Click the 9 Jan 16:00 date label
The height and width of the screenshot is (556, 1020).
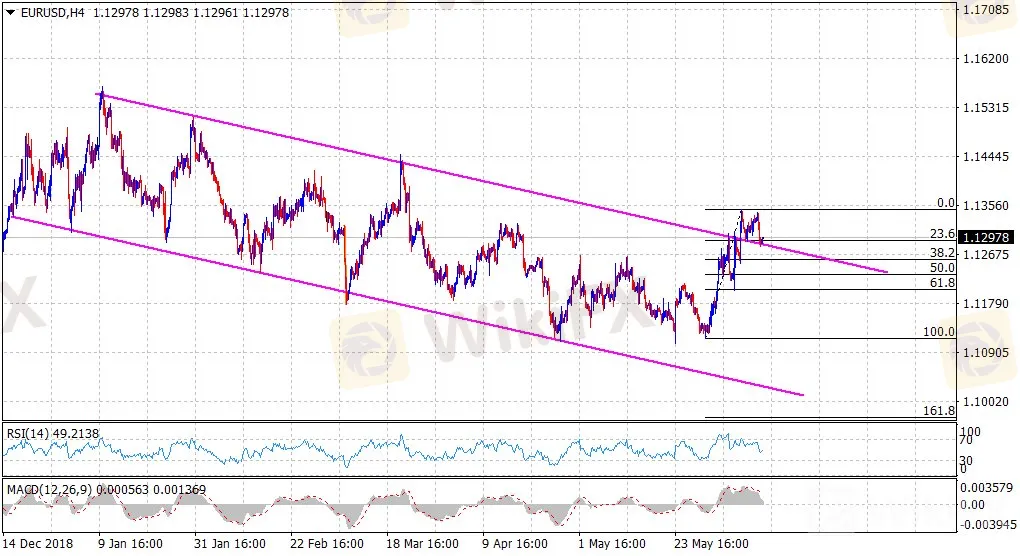pyautogui.click(x=130, y=544)
